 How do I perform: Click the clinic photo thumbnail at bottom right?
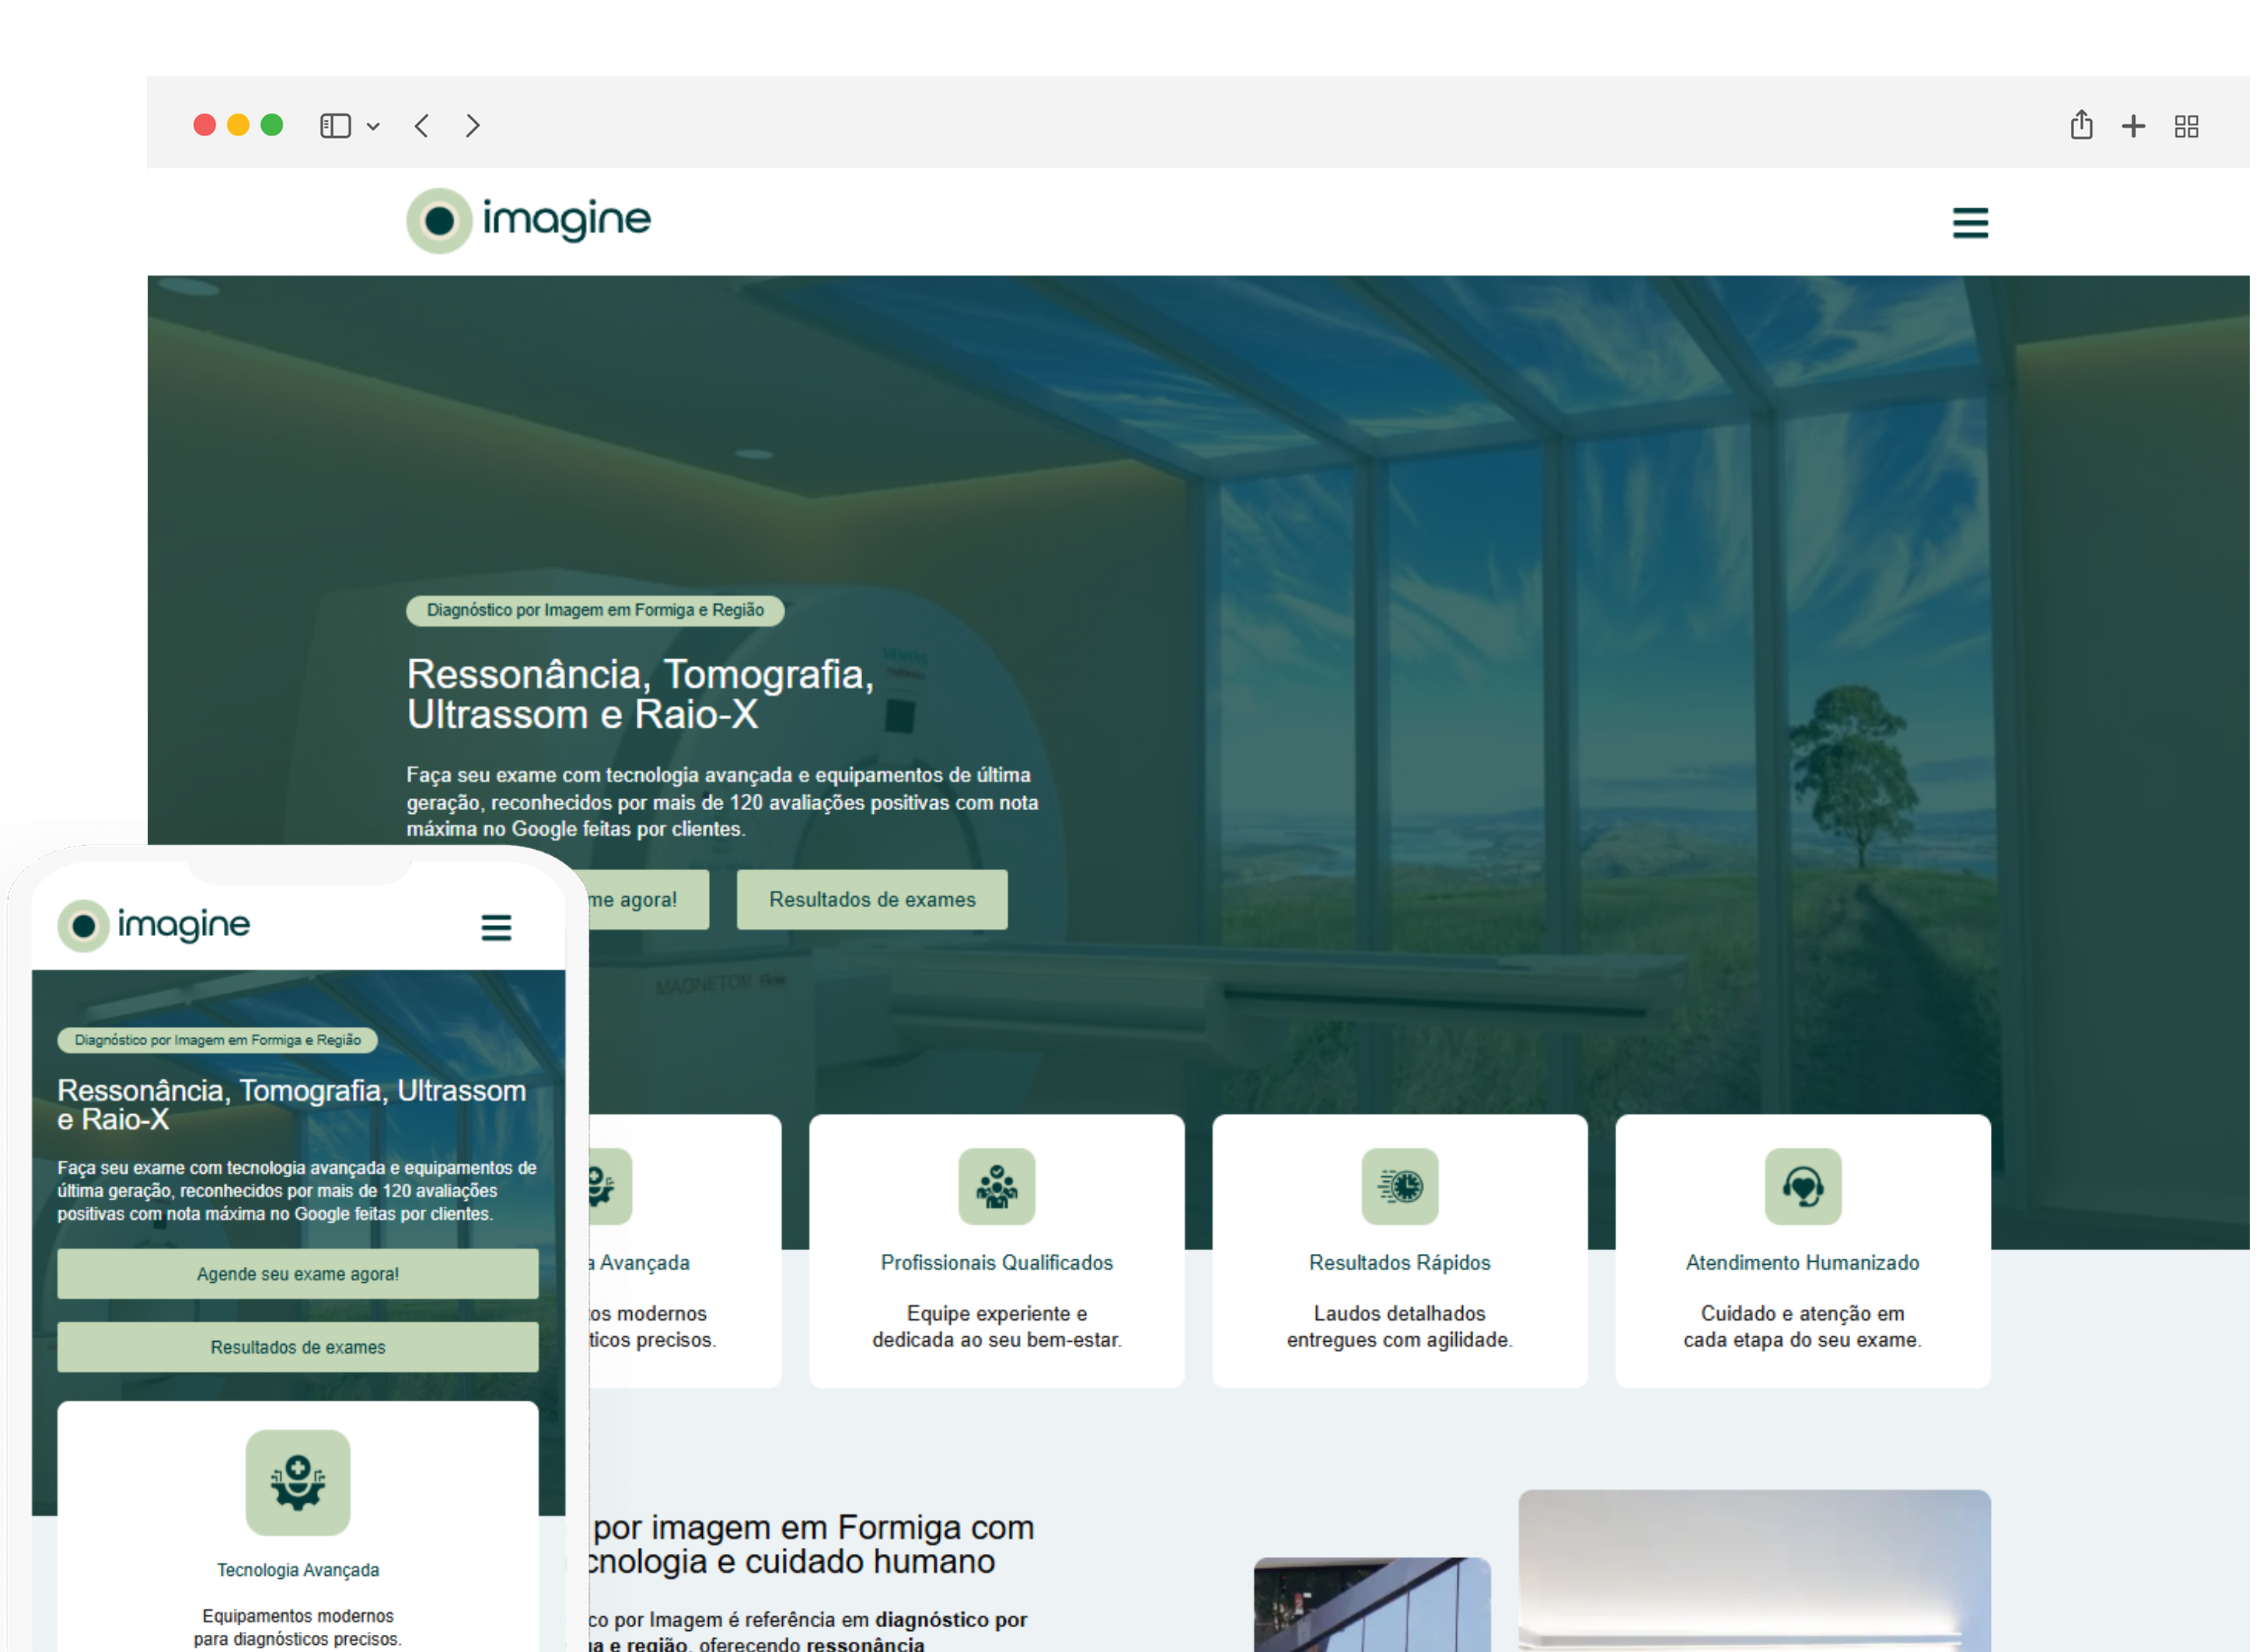point(1753,1570)
